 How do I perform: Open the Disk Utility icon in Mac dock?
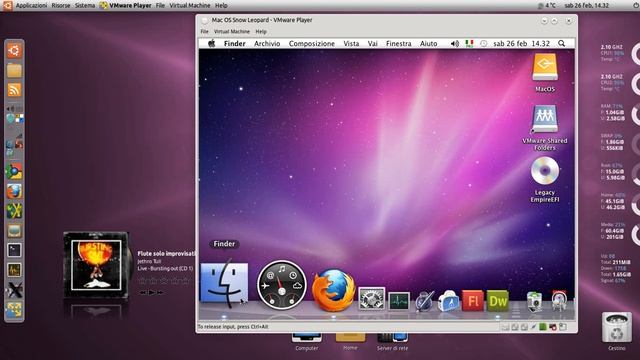coord(559,302)
